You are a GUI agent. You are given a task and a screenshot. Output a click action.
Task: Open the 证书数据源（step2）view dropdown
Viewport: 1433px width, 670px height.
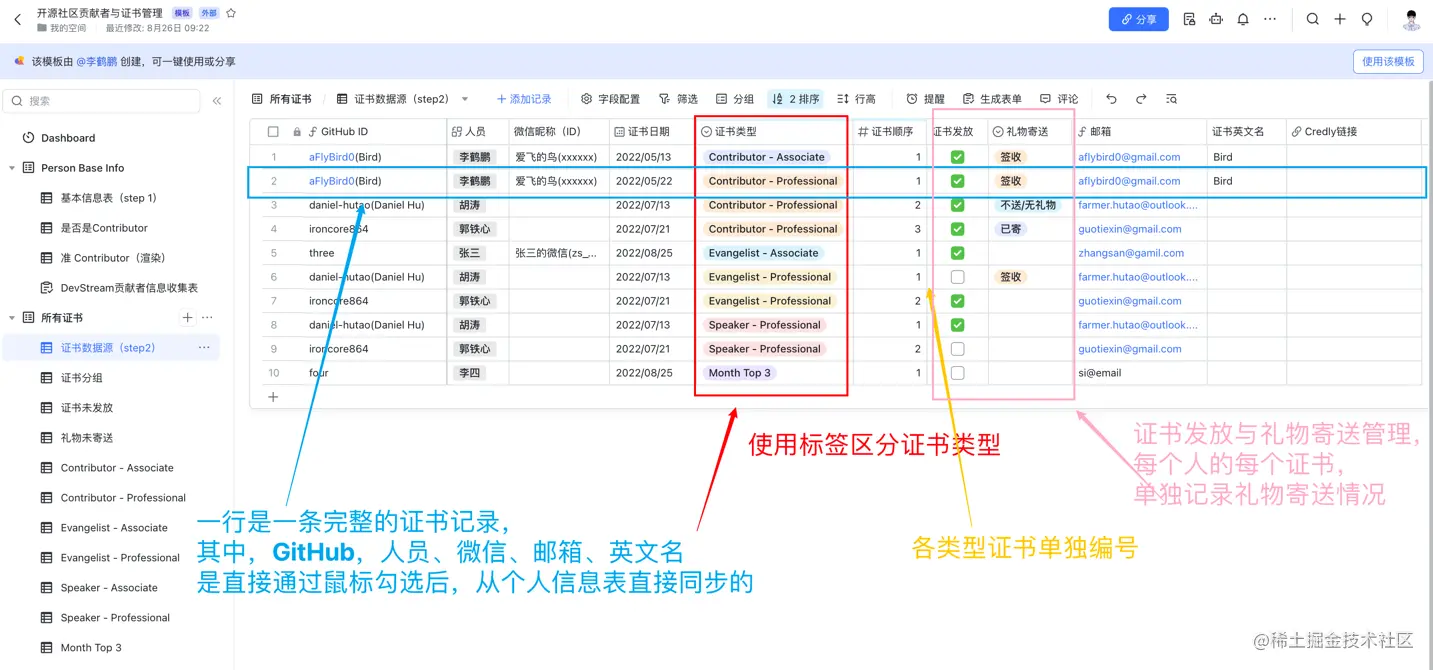coord(463,98)
